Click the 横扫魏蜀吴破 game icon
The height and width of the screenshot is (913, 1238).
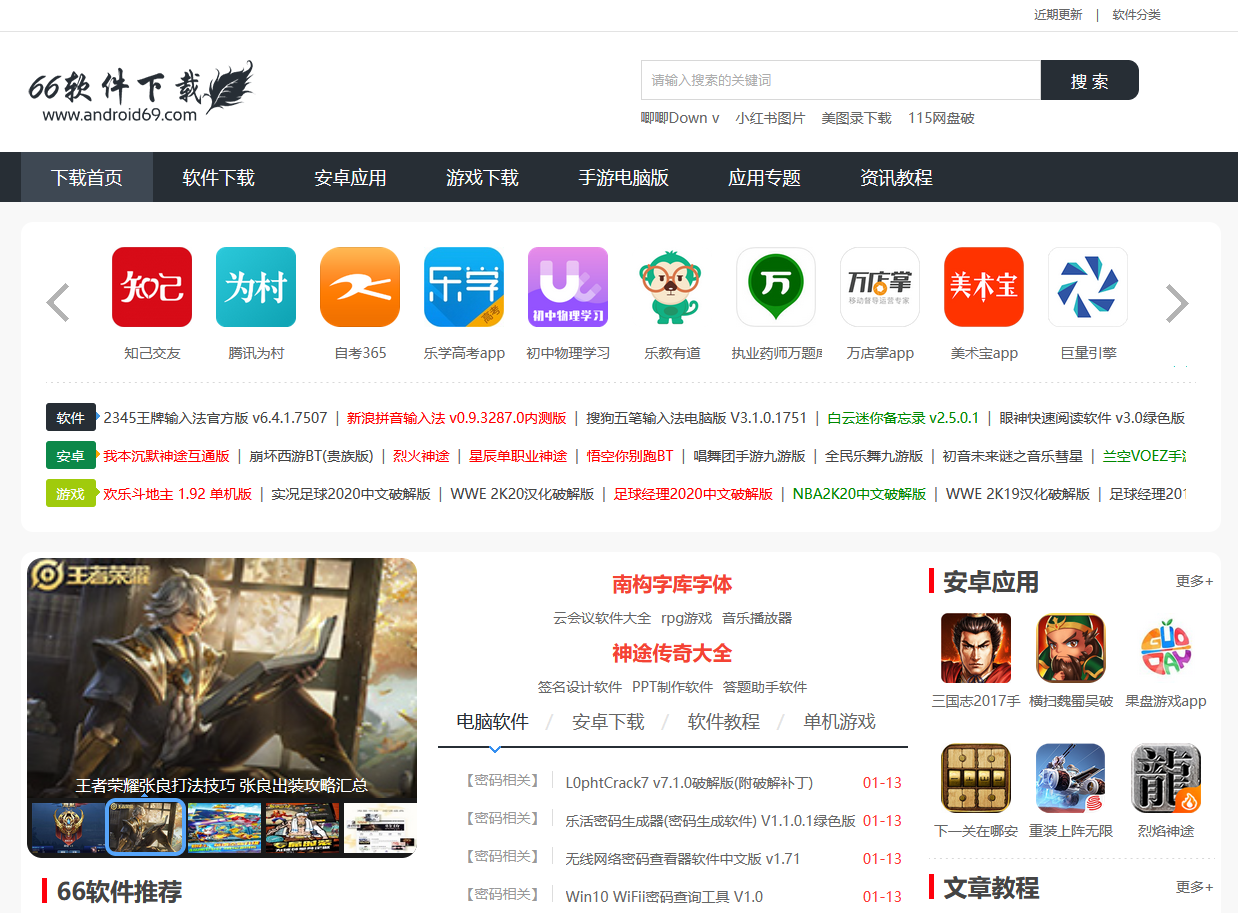click(1071, 648)
